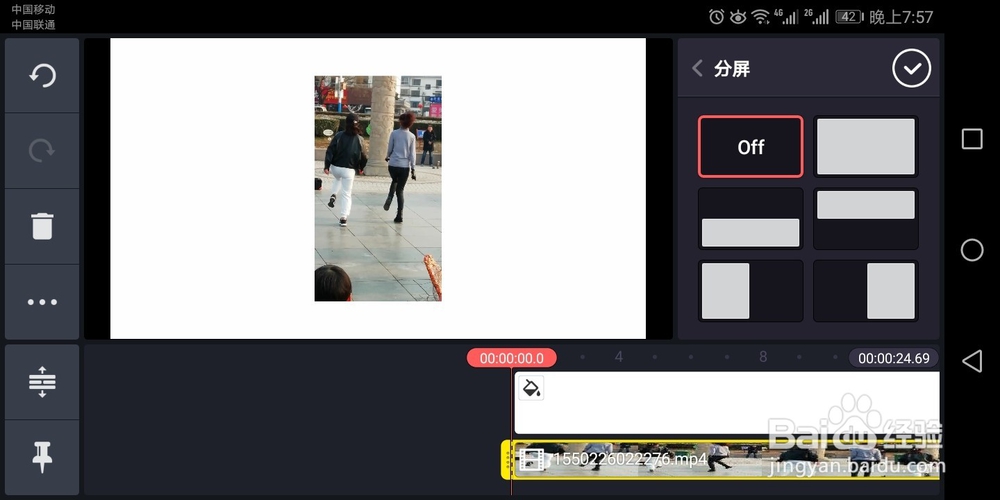
Task: Select the Off split-screen option
Action: coord(751,147)
